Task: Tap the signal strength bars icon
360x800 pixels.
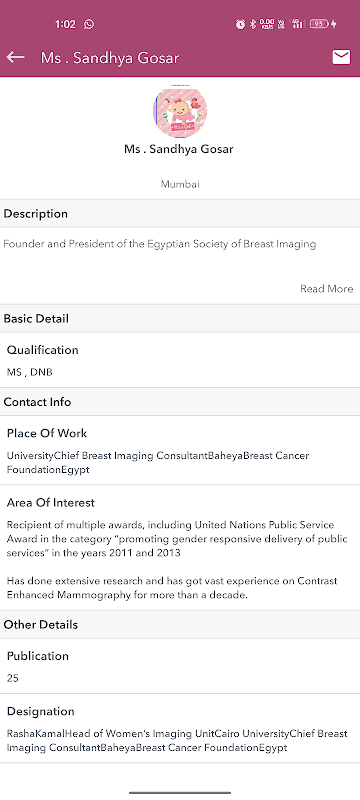Action: 297,24
